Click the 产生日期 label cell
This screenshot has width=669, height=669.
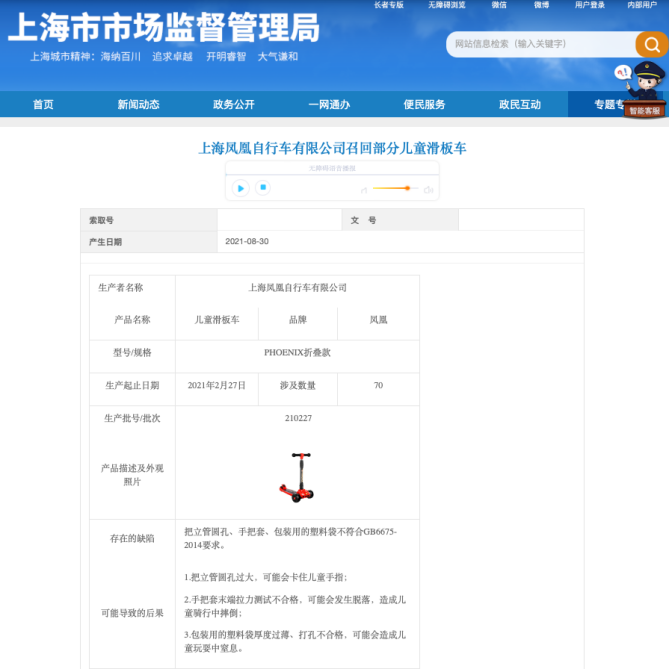149,242
